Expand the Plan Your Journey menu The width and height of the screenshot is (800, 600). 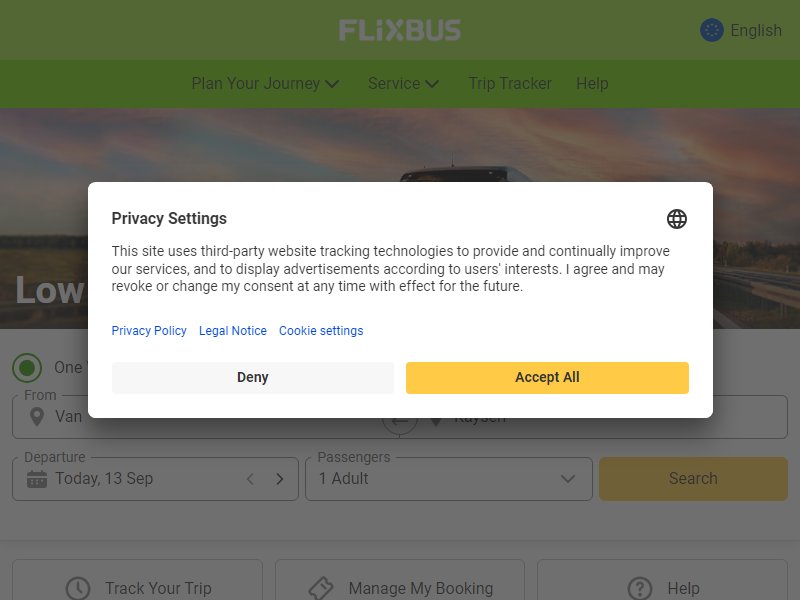click(265, 84)
